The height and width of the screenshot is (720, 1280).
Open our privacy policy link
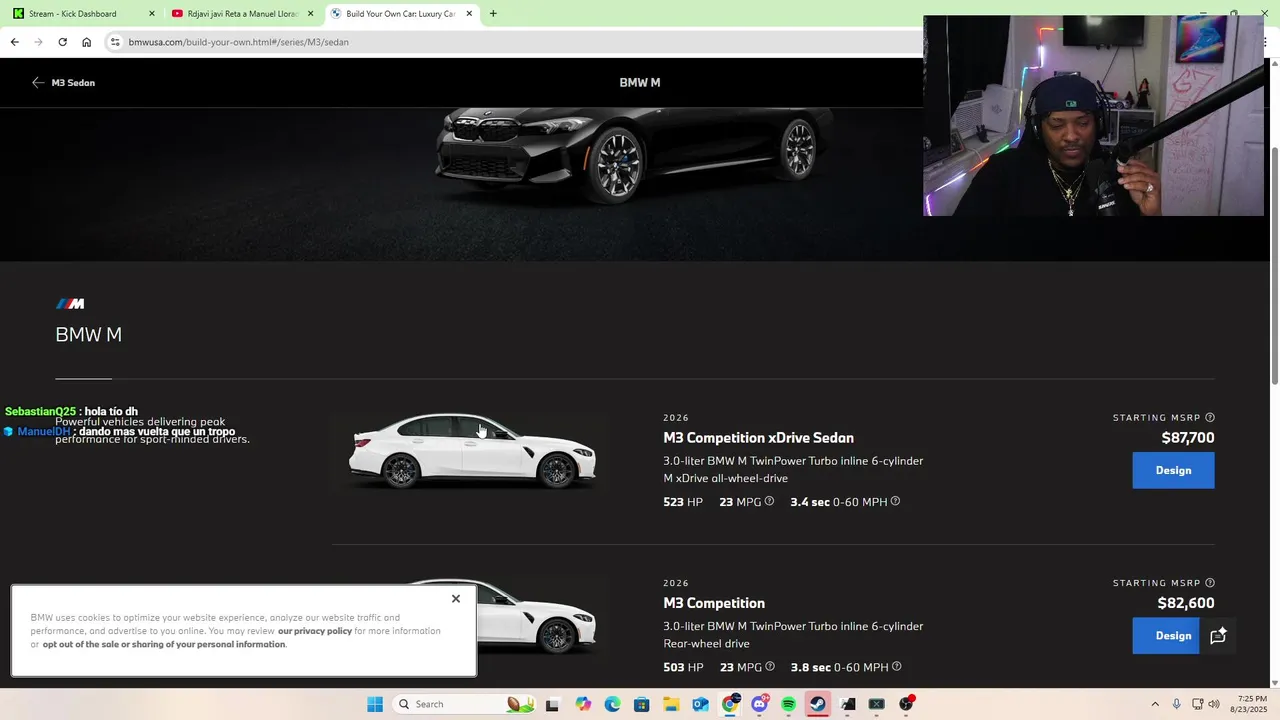[x=315, y=631]
